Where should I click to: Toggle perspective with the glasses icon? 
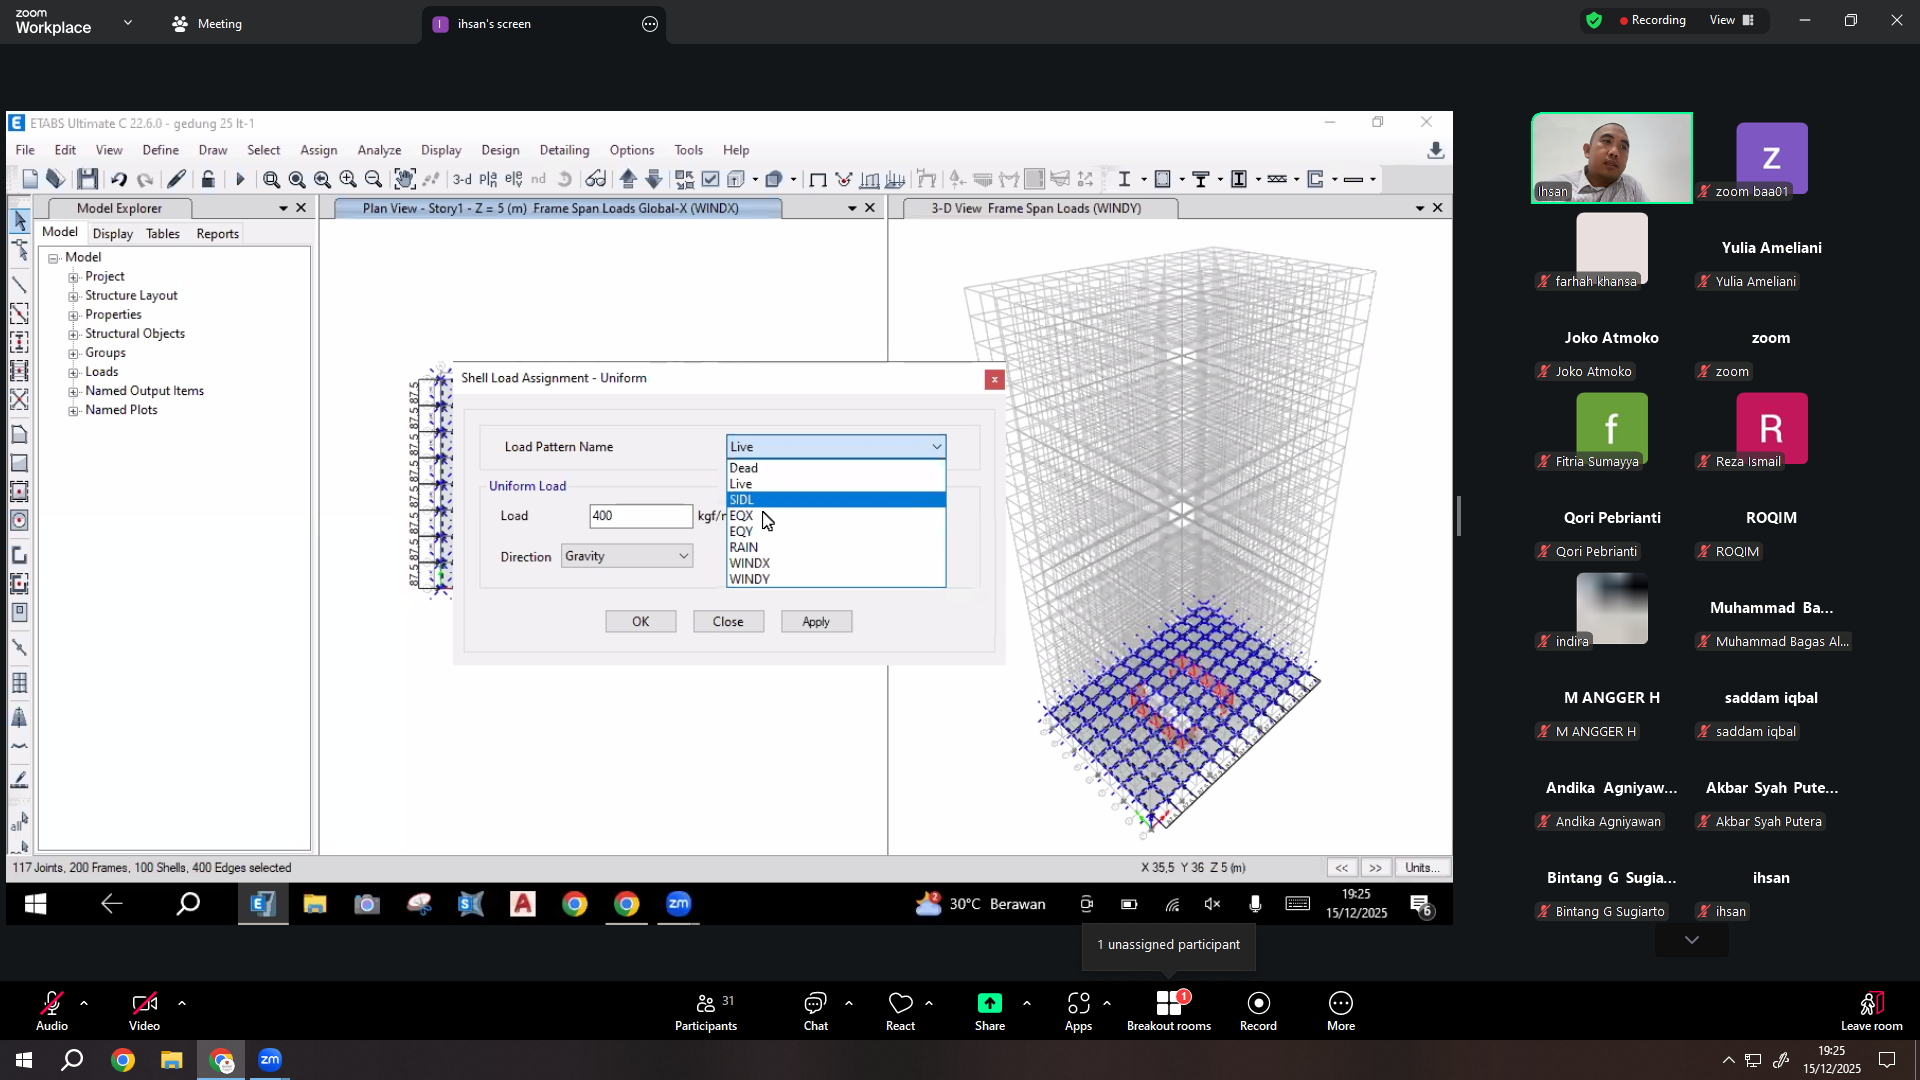[x=596, y=179]
